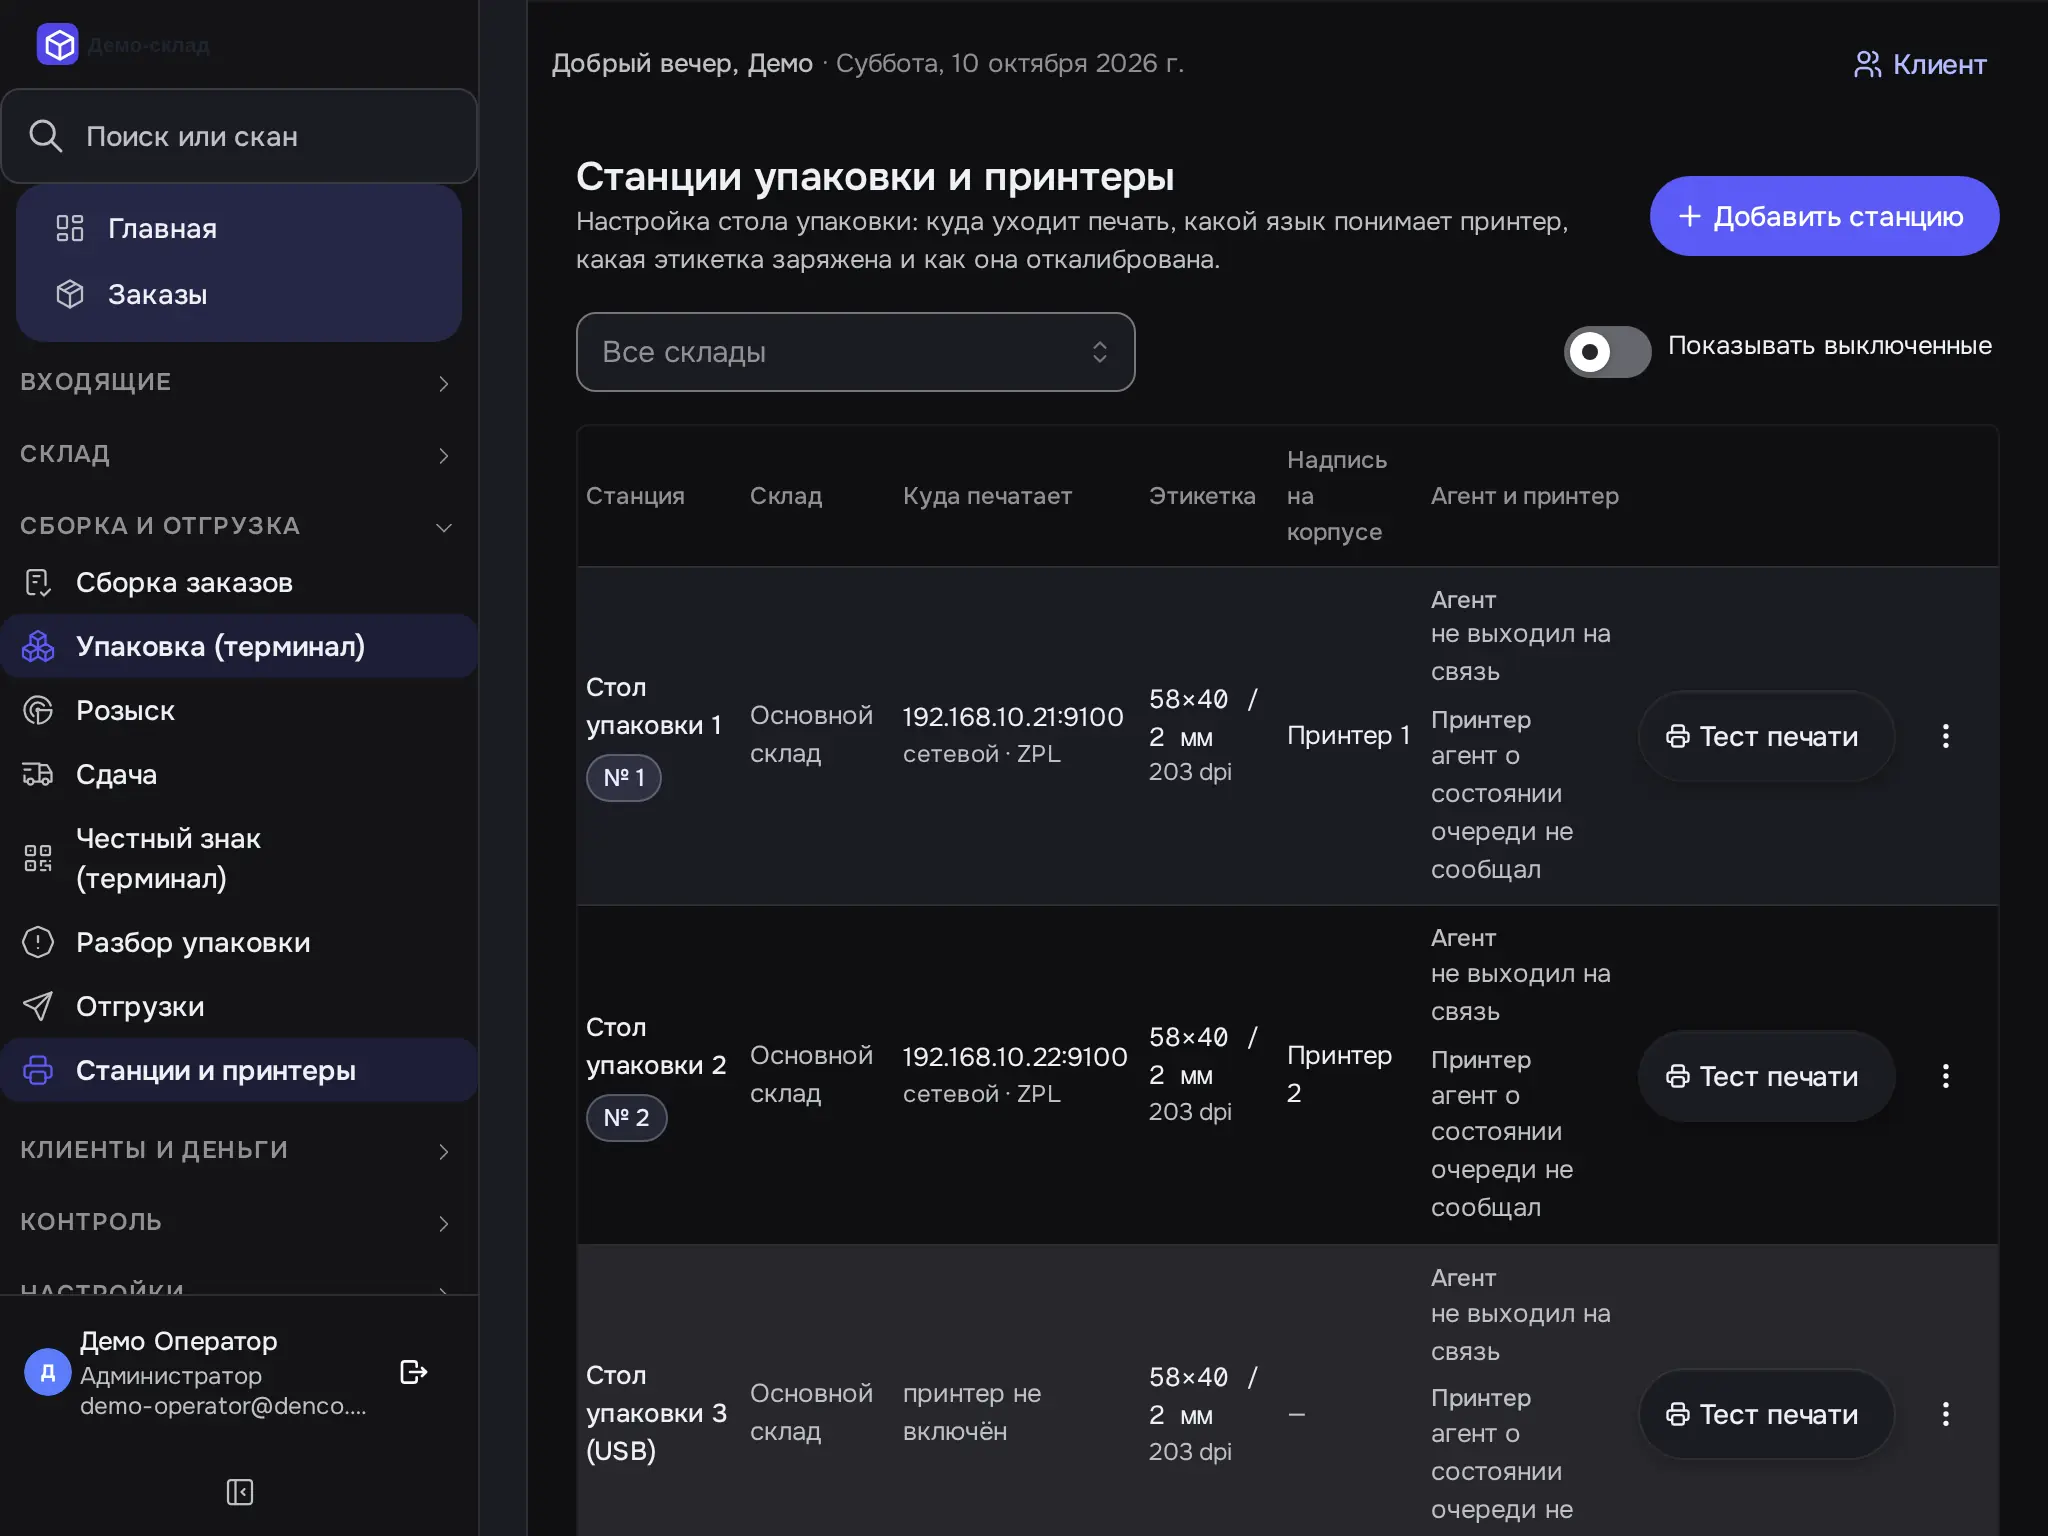This screenshot has height=1536, width=2048.
Task: Click the Сдача truck icon in the sidebar
Action: click(38, 775)
